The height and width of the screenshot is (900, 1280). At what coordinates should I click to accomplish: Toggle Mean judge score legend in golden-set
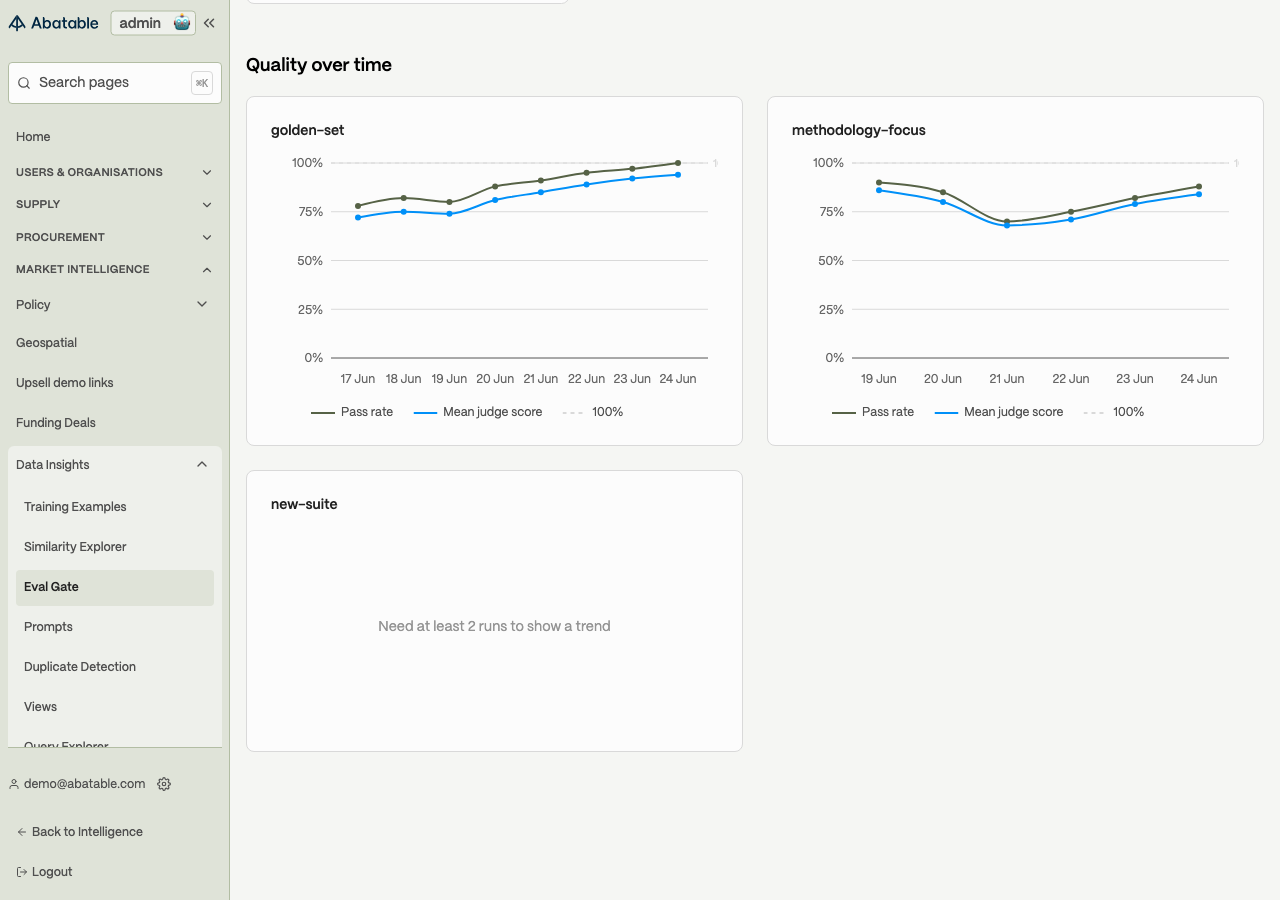(x=478, y=412)
